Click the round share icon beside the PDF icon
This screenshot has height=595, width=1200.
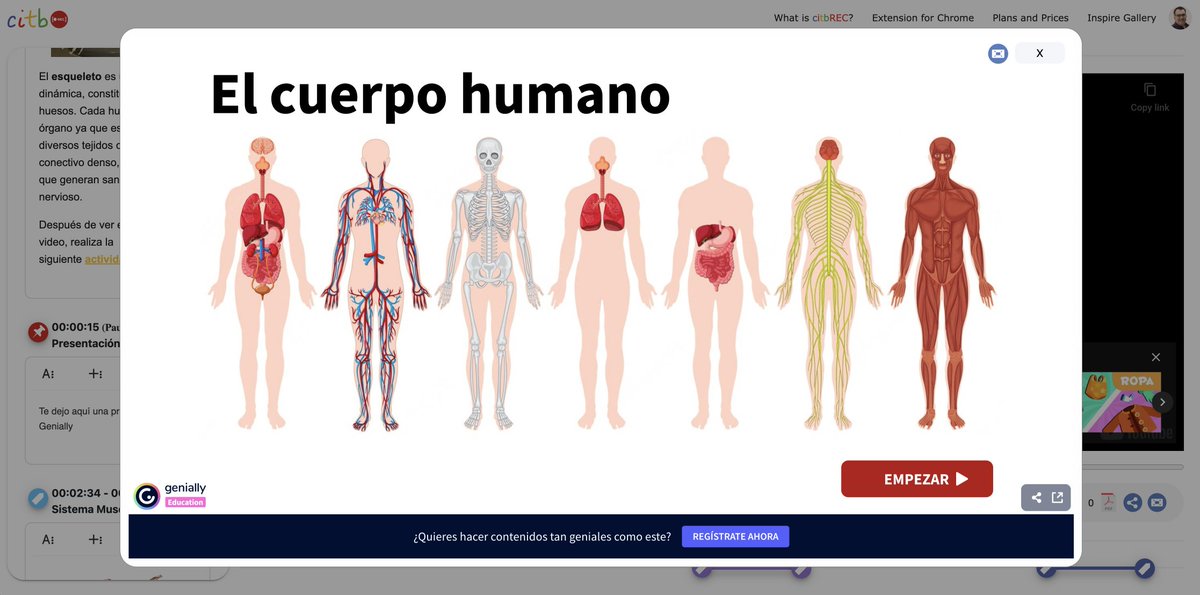pos(1133,503)
